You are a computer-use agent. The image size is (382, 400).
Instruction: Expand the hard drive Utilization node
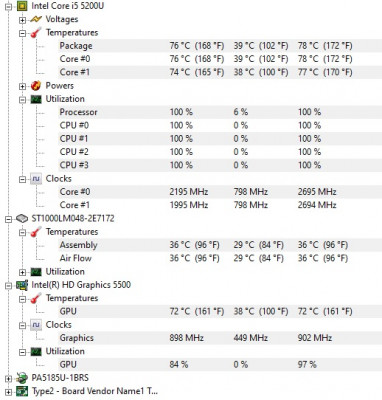click(22, 272)
